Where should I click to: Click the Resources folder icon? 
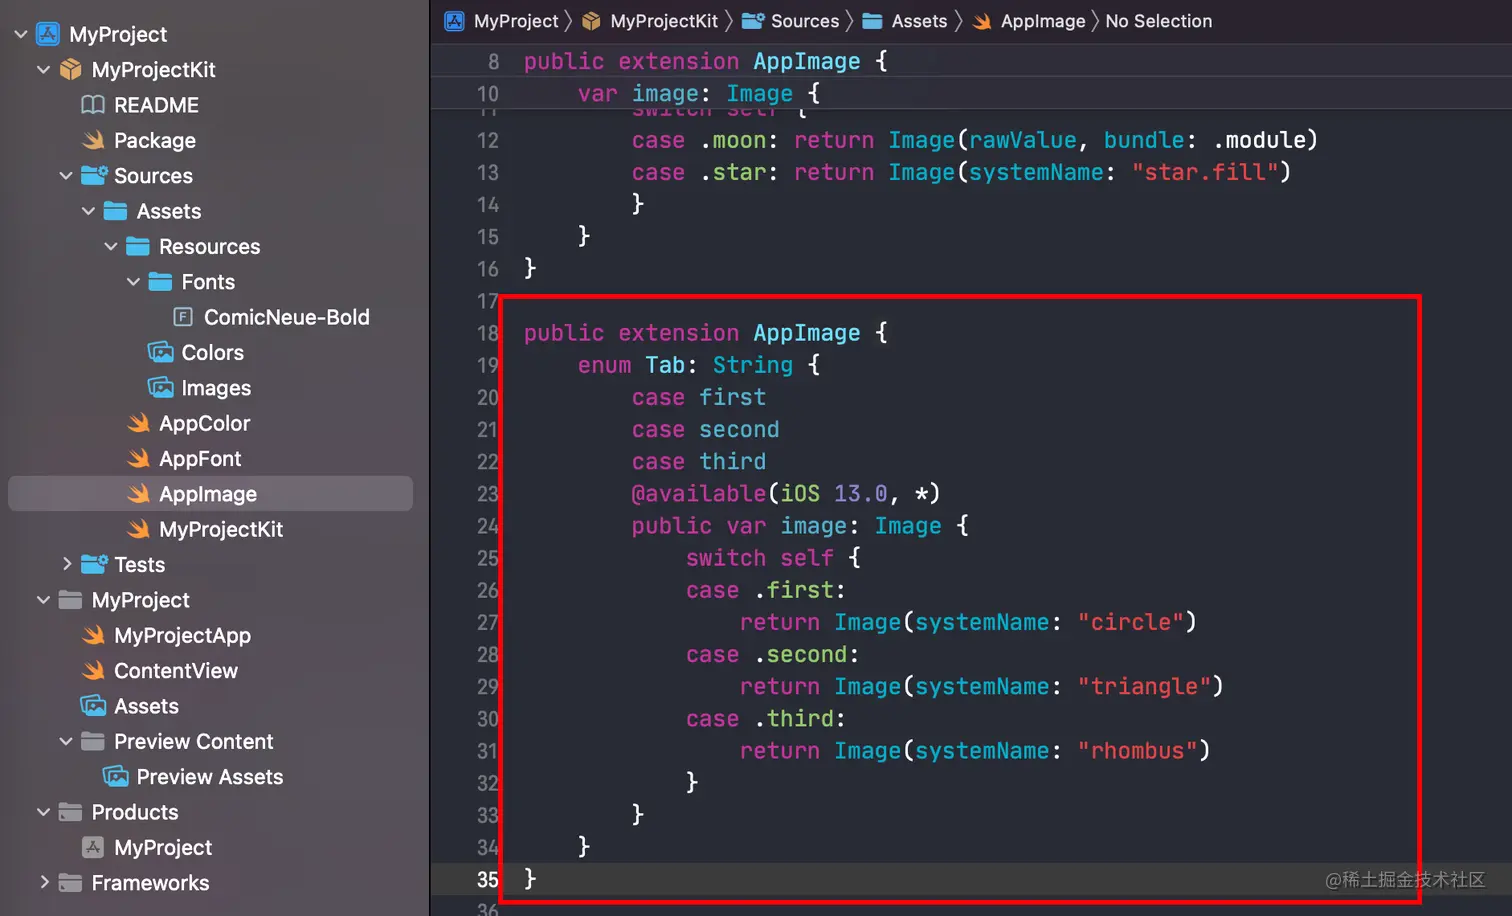(x=138, y=246)
